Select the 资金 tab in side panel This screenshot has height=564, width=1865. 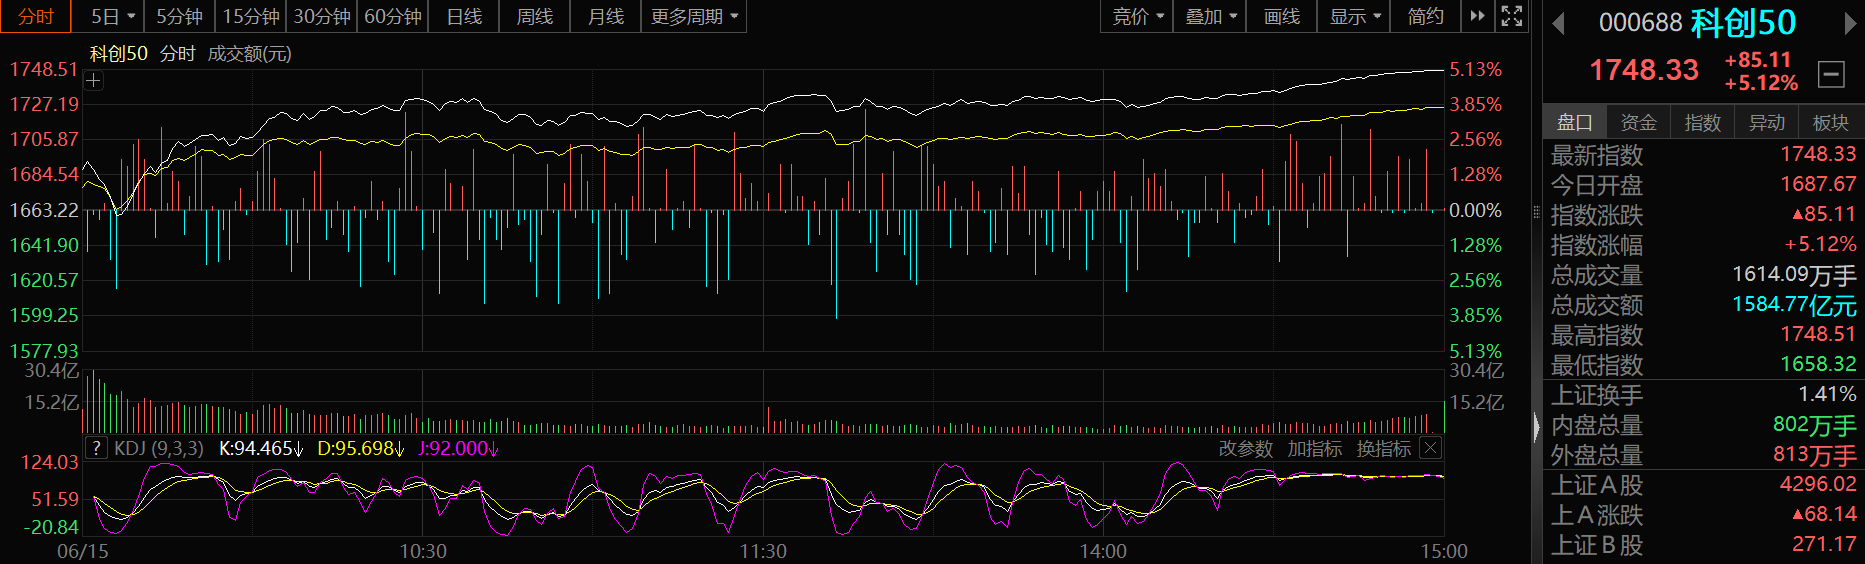[x=1638, y=122]
